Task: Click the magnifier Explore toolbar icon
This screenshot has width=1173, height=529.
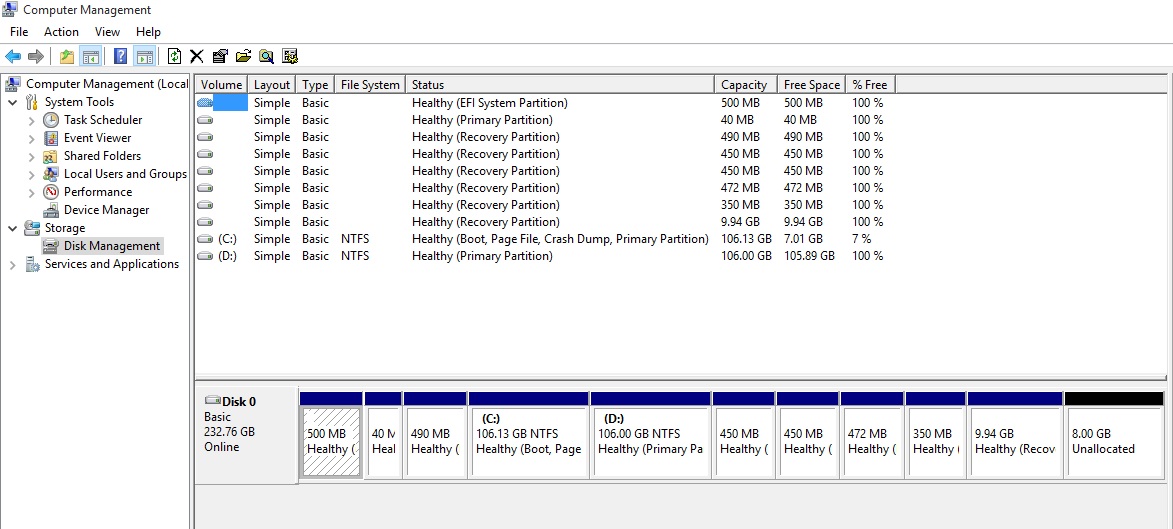Action: click(x=266, y=56)
